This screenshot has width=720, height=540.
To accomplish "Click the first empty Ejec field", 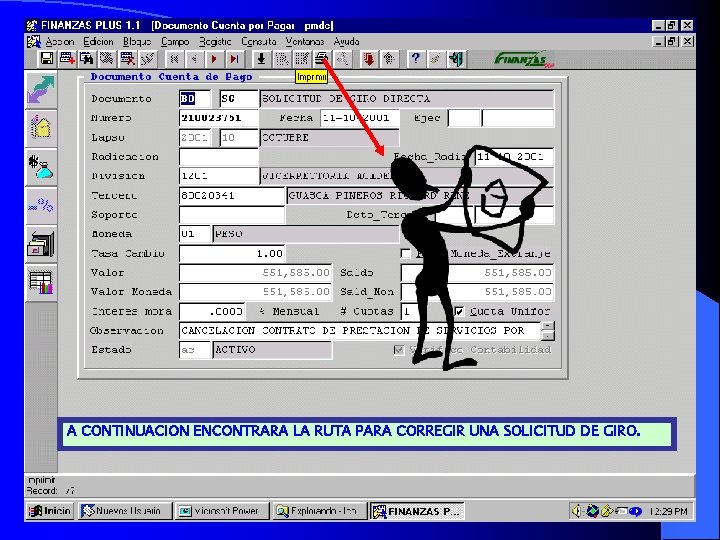I will [464, 118].
